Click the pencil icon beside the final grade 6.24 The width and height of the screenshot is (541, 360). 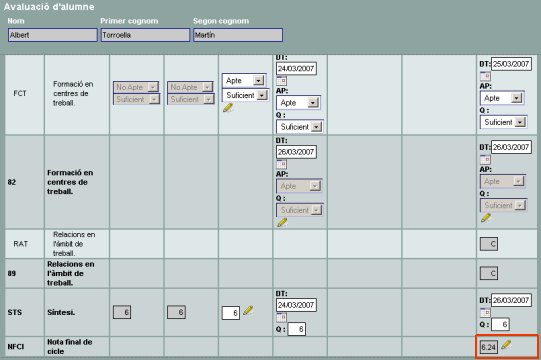coord(506,344)
